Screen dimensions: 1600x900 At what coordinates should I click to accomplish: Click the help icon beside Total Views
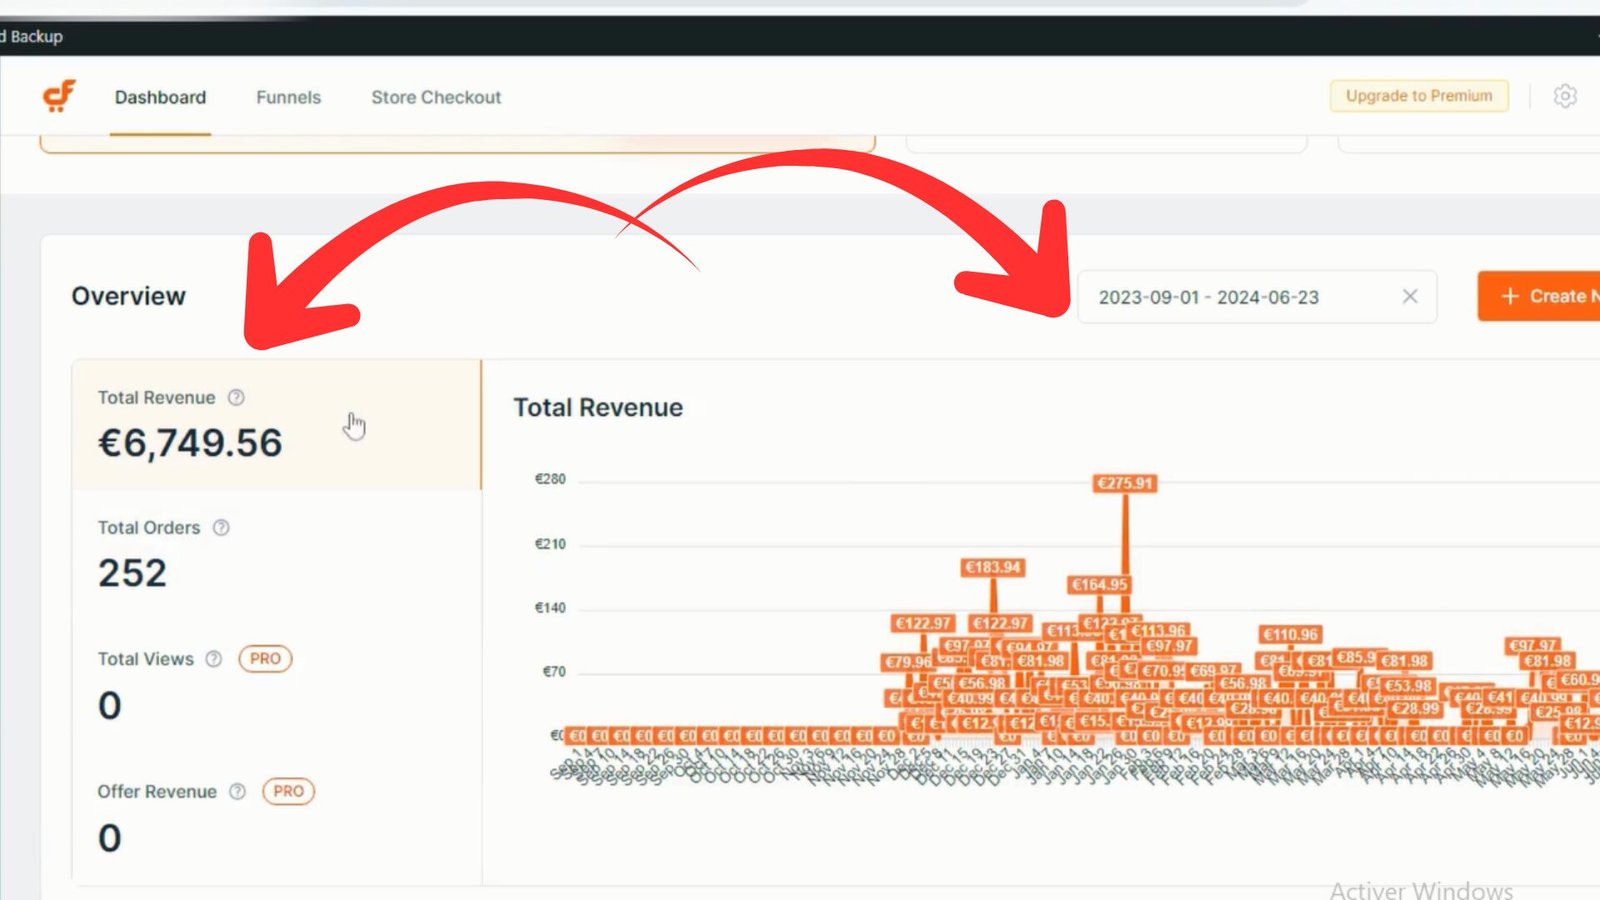coord(214,659)
